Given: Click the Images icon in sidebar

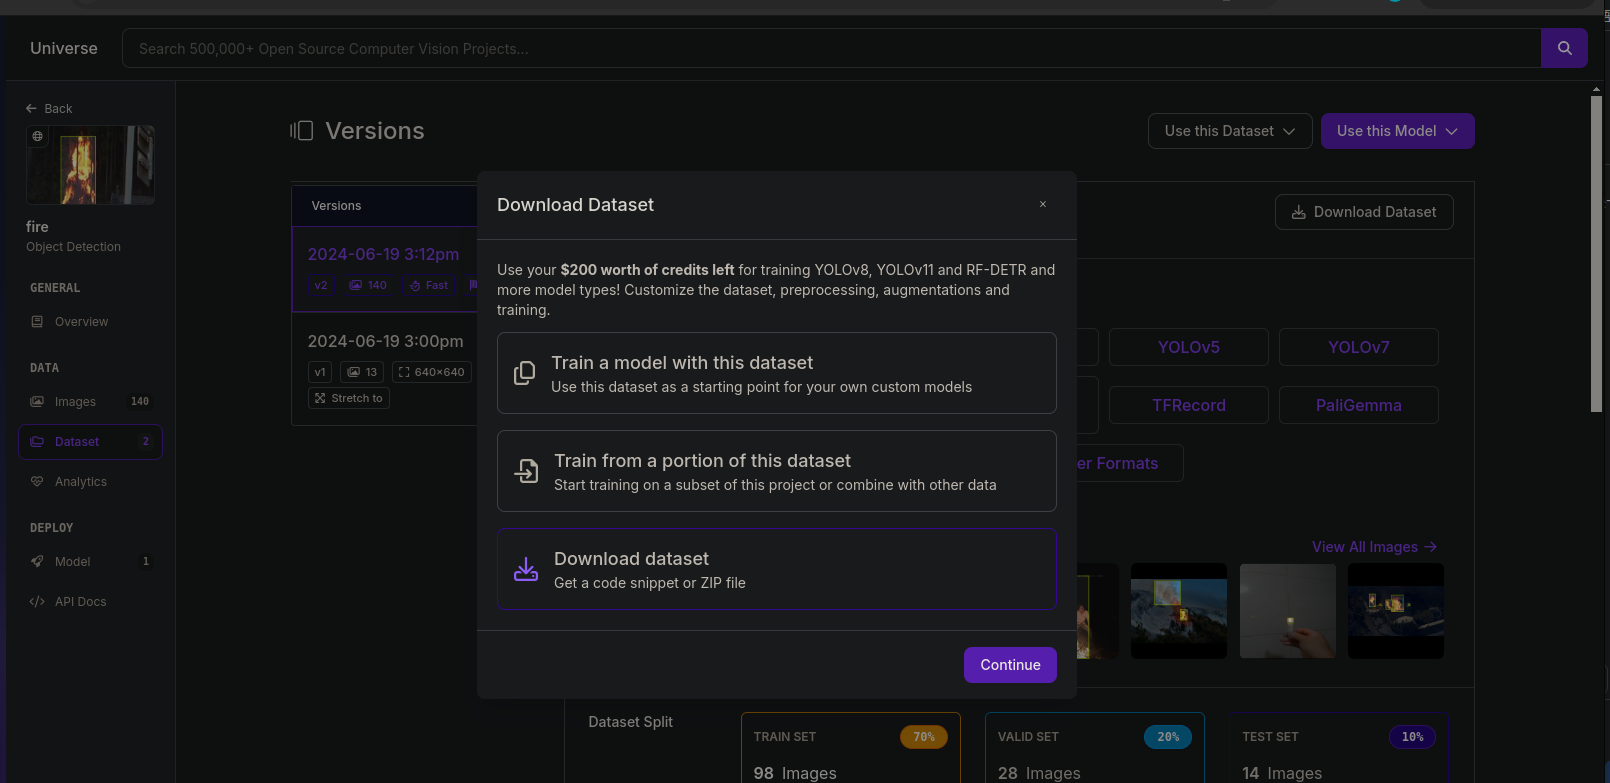Looking at the screenshot, I should coord(37,402).
